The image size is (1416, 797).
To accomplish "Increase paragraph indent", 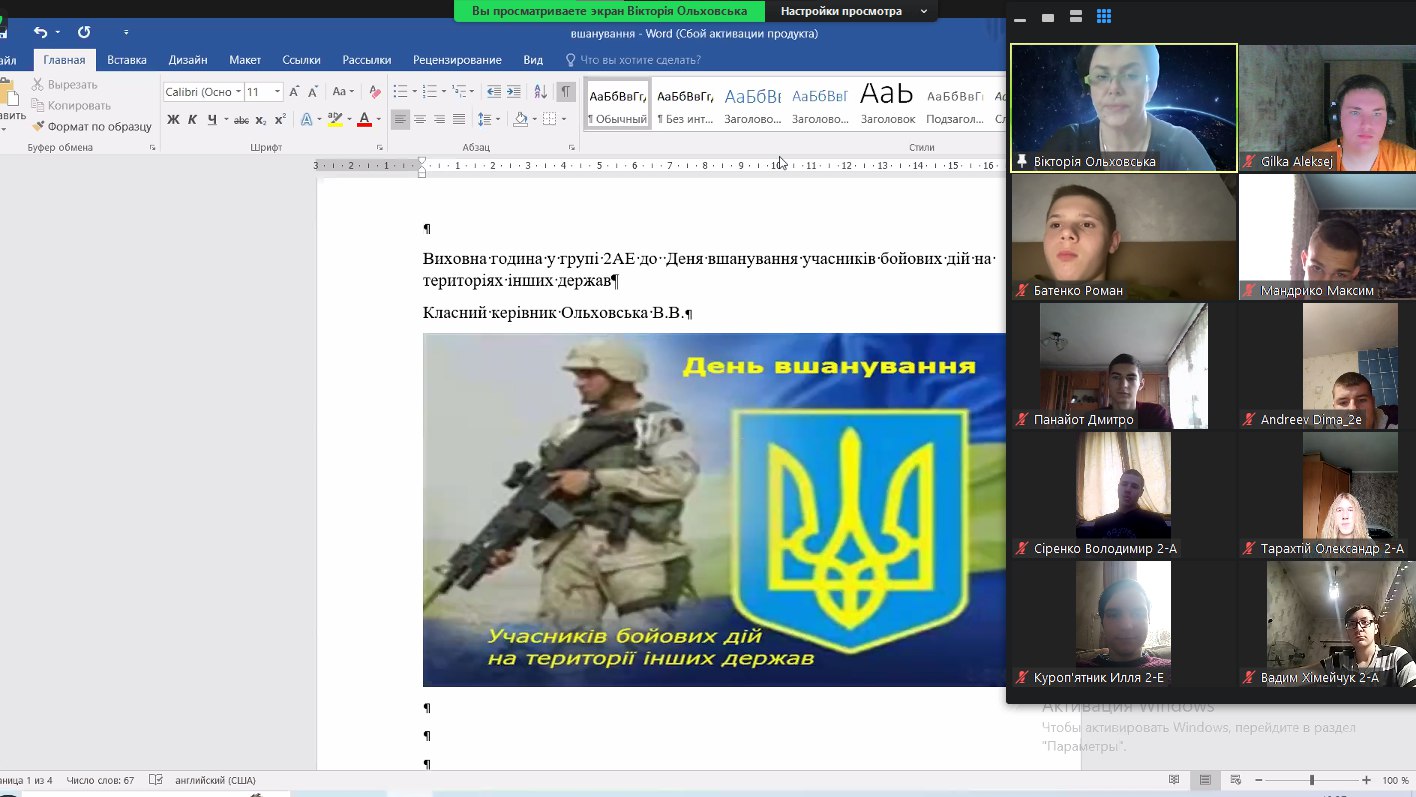I will click(x=514, y=92).
